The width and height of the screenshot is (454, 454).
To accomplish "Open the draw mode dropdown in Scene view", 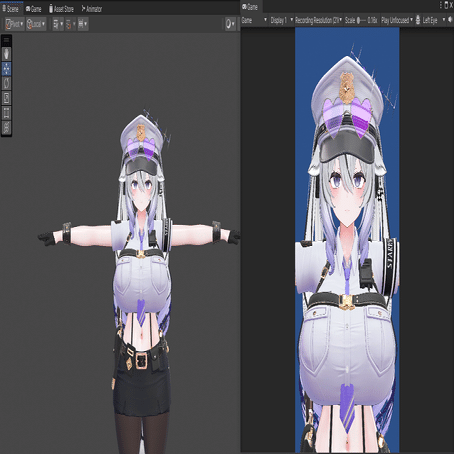I will pyautogui.click(x=230, y=24).
